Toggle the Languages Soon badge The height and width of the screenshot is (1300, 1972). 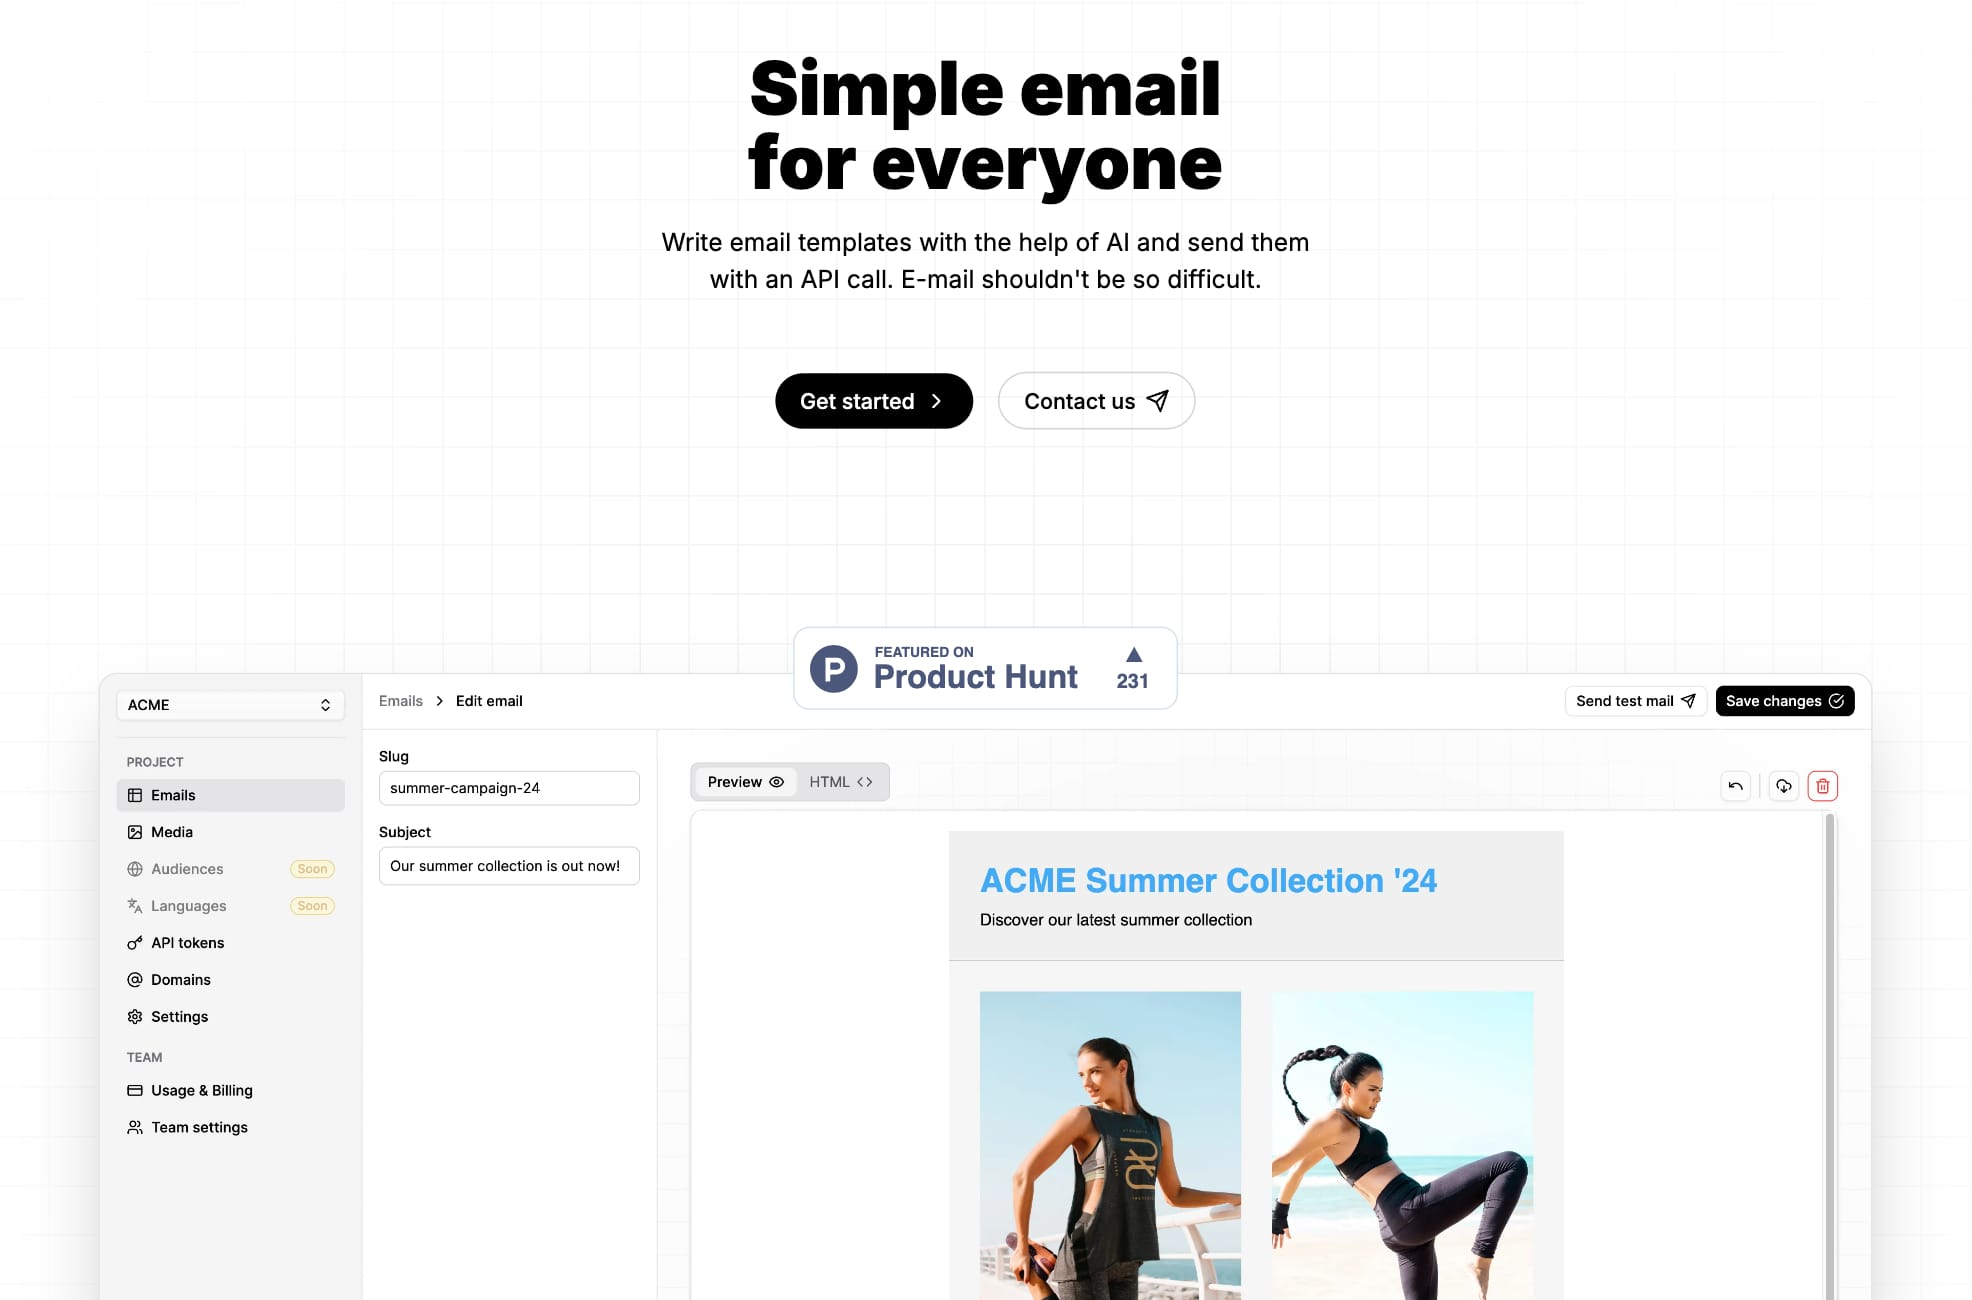click(x=311, y=905)
